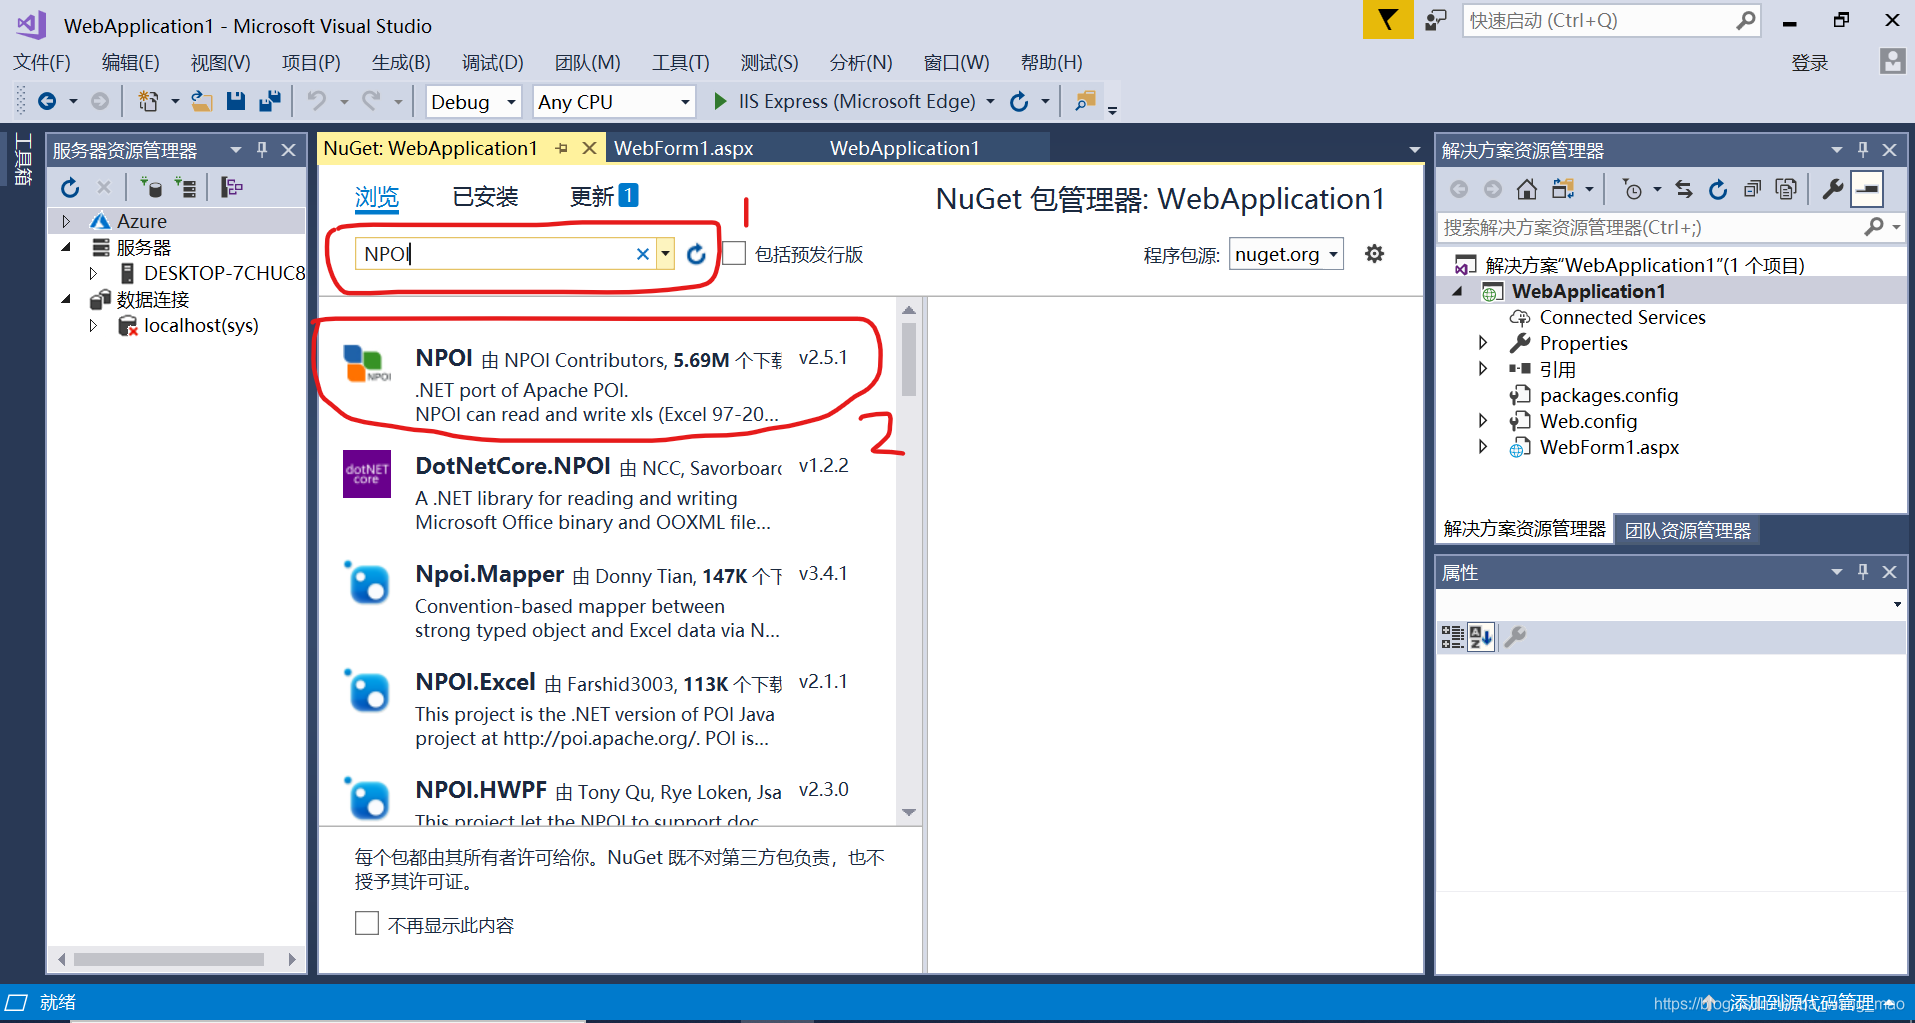Open the 工具(T) menu

pos(681,62)
